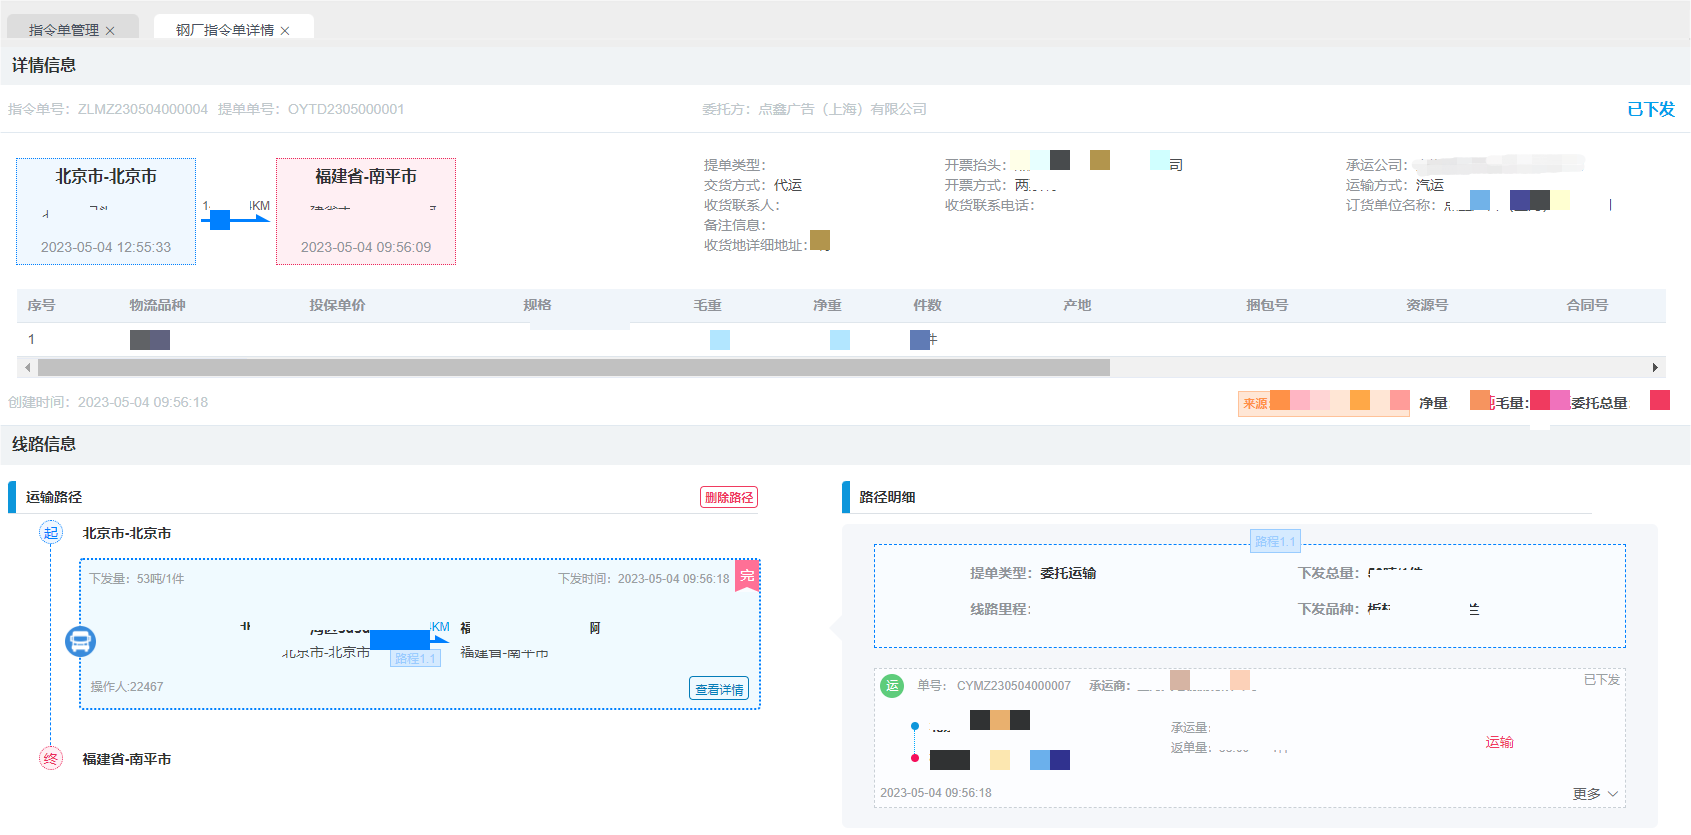Screen dimensions: 1691x835
Task: Click the 委托运输 bill type value
Action: click(1068, 573)
